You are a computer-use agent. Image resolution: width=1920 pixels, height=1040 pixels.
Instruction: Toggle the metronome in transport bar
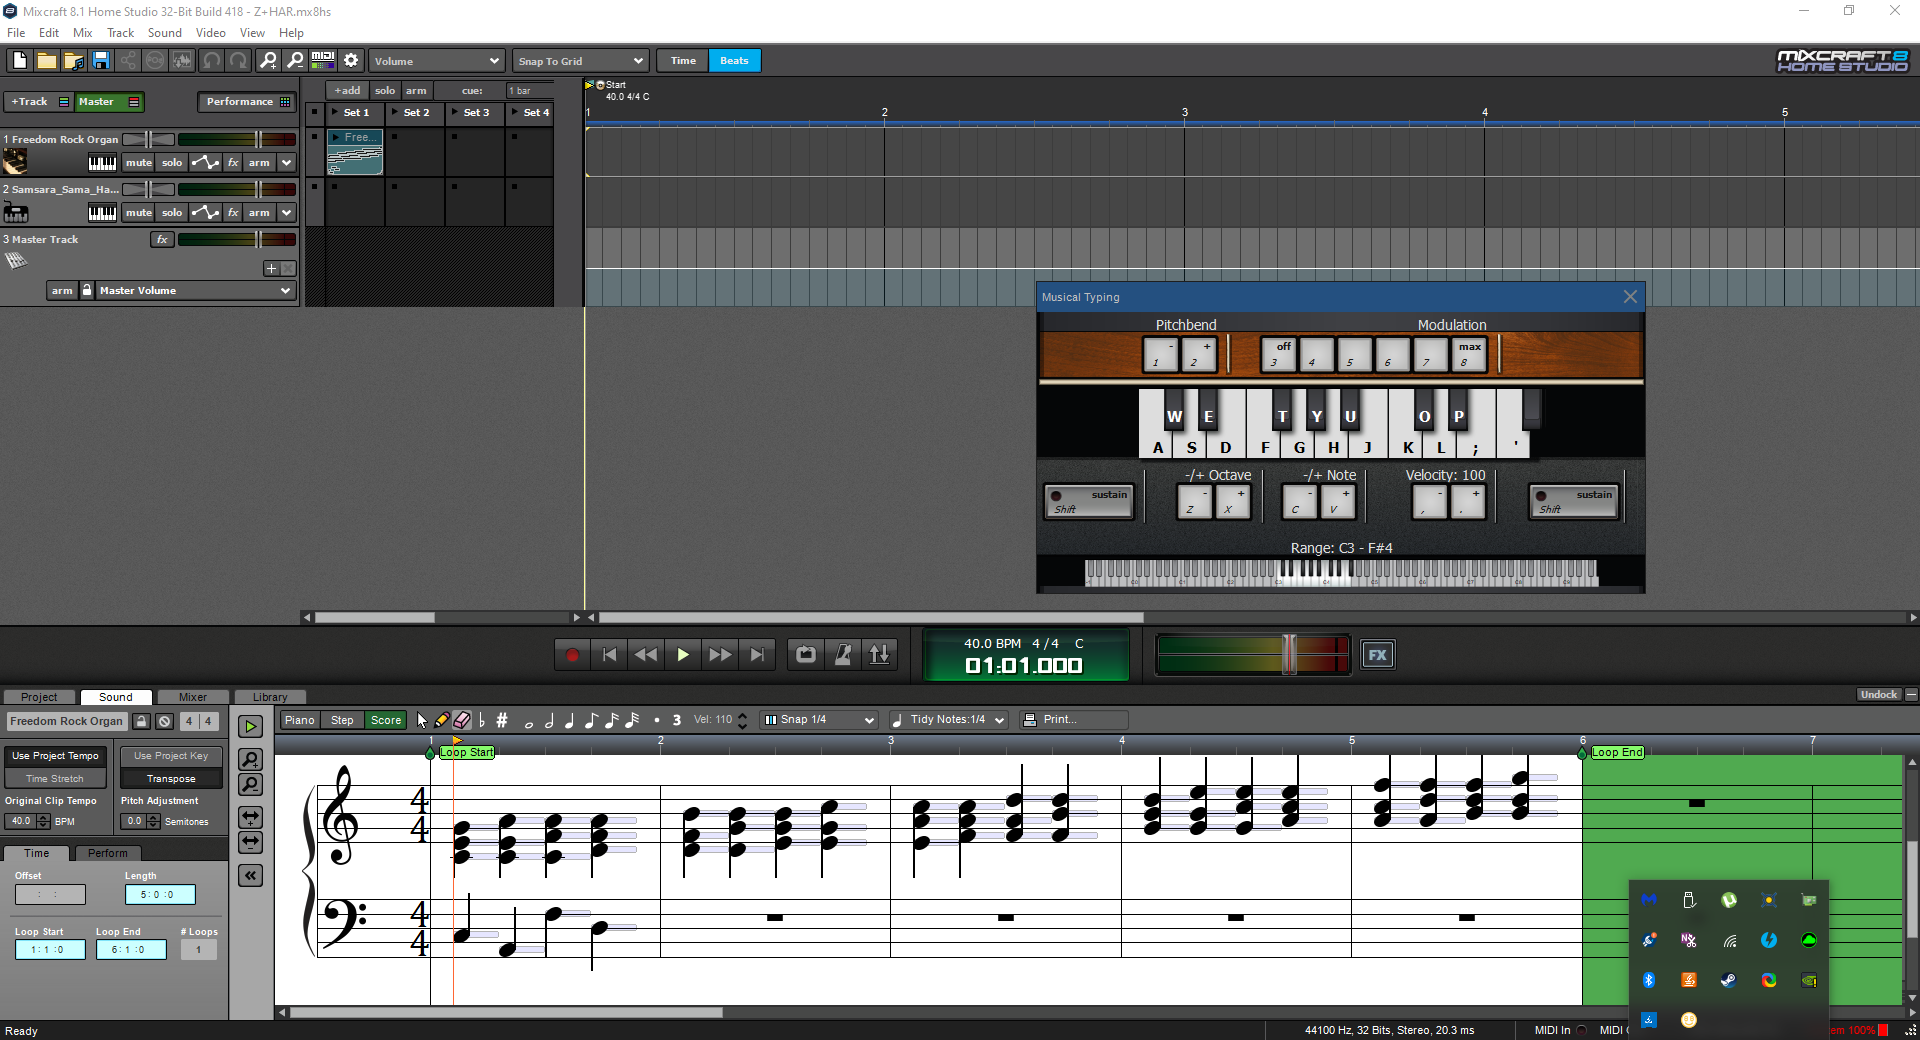843,655
